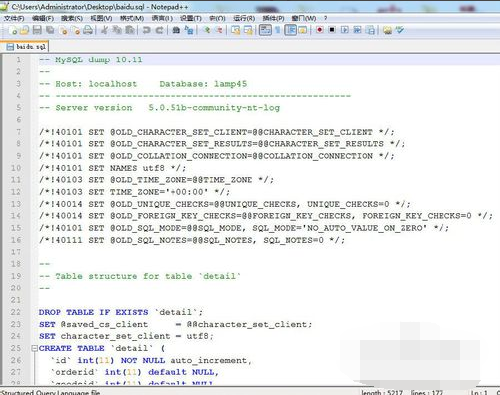The width and height of the screenshot is (500, 395).
Task: Collapse the CREATE TABLE fold marker
Action: [x=34, y=348]
